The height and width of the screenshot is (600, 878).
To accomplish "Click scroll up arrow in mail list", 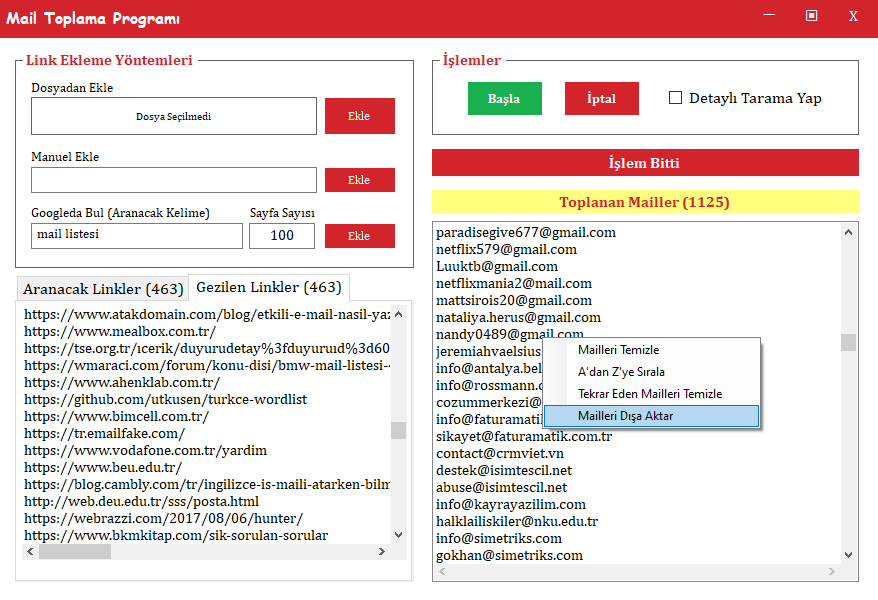I will [849, 231].
